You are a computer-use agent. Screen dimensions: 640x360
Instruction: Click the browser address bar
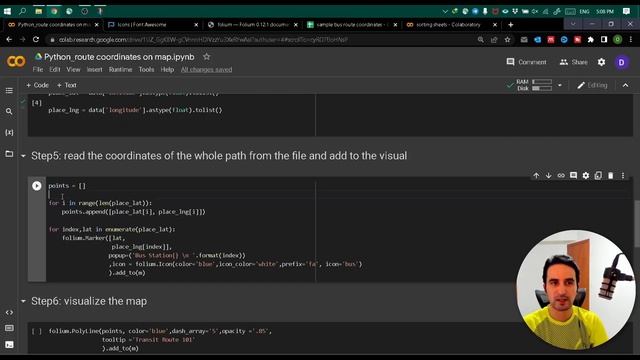click(x=261, y=40)
